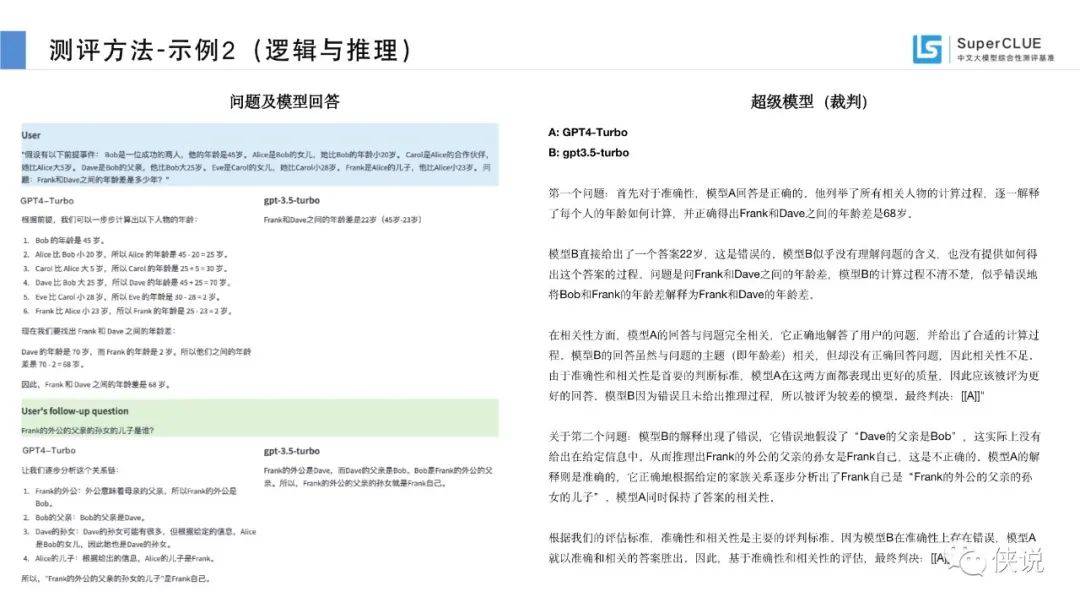Select list item "6. Frank 比 Alice 小 23 岁"

click(127, 311)
